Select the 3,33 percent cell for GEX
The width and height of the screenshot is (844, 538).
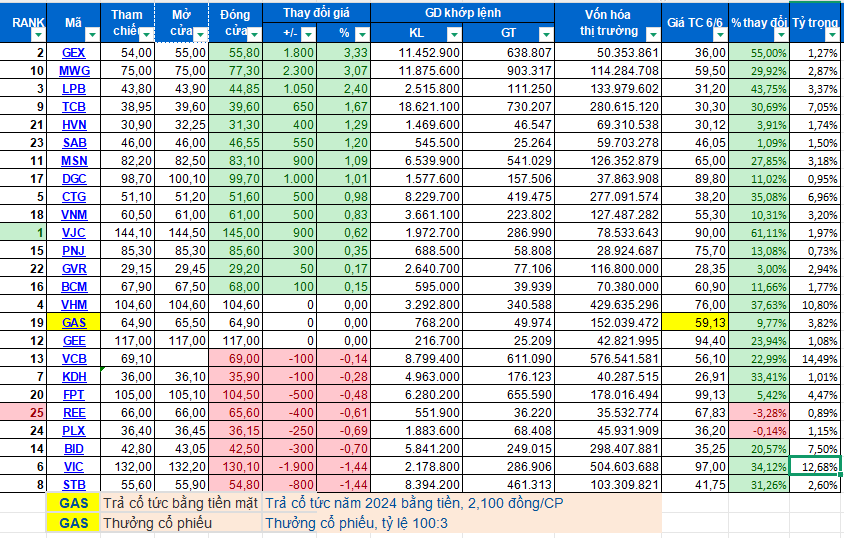click(343, 53)
